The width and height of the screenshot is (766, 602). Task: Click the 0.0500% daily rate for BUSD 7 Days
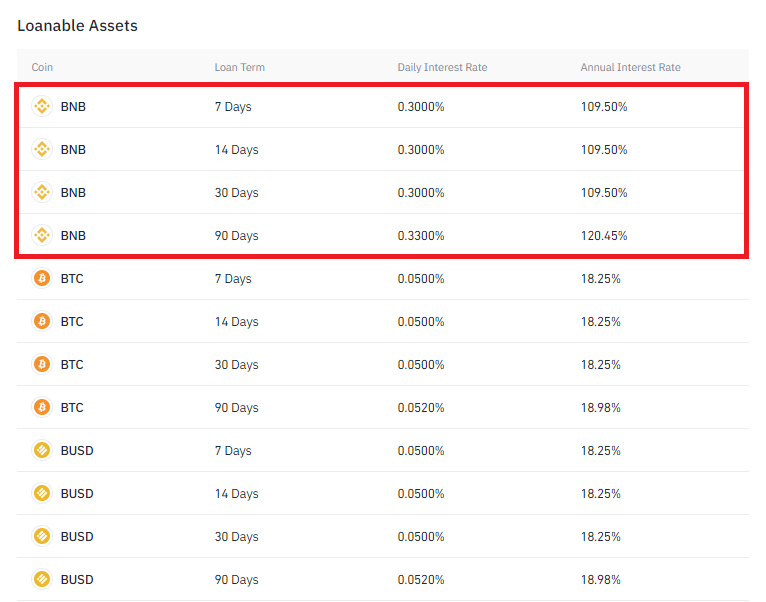[421, 451]
